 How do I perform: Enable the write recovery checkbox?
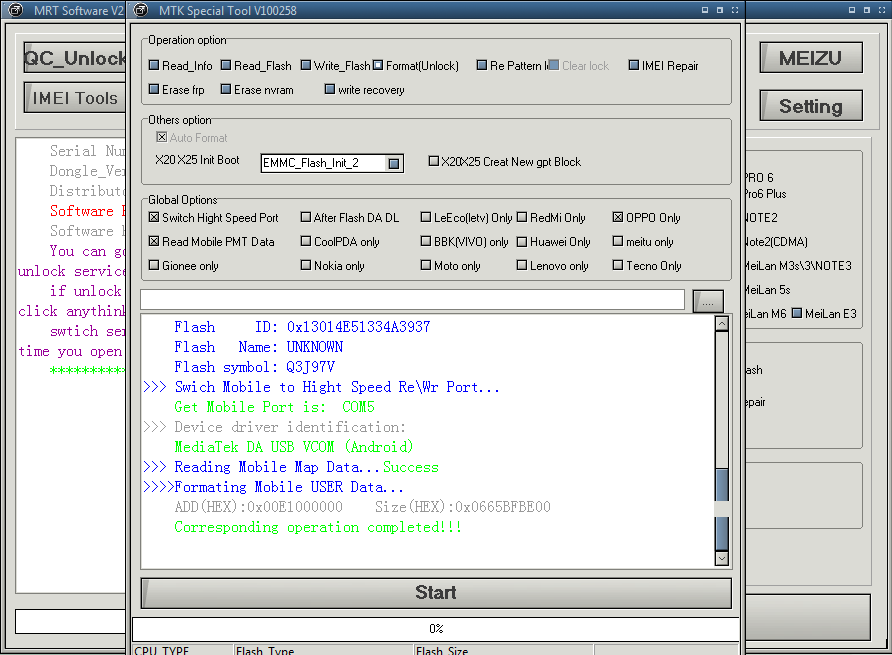329,89
